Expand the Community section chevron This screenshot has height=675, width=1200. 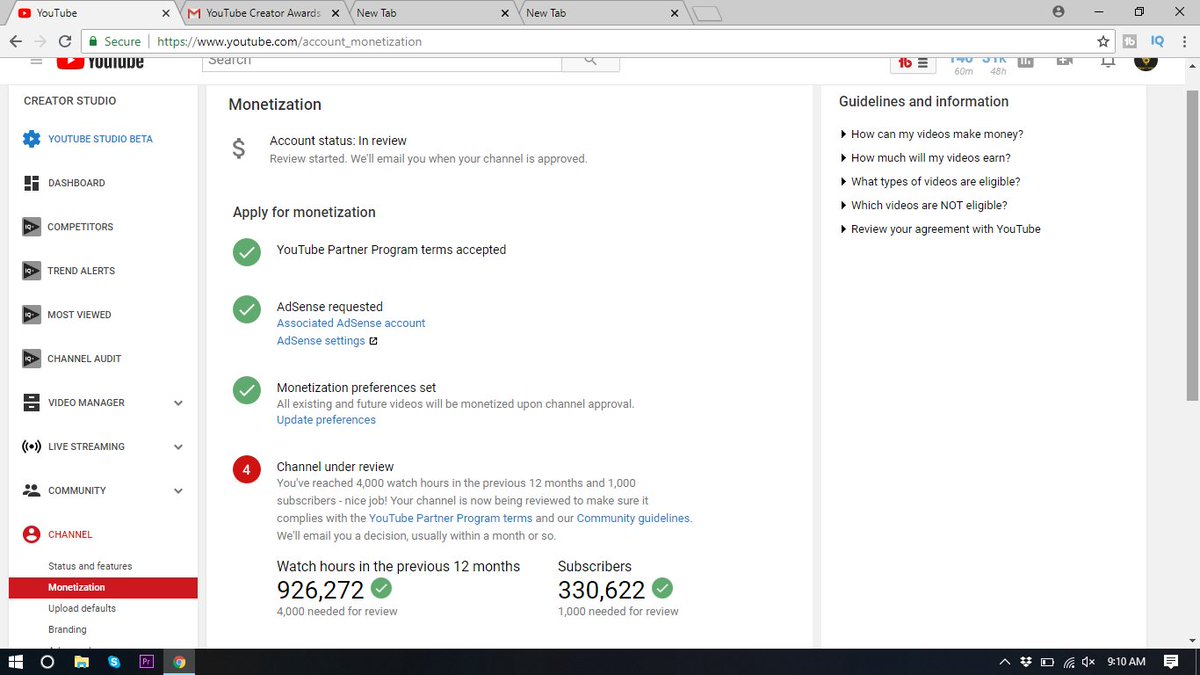click(178, 491)
